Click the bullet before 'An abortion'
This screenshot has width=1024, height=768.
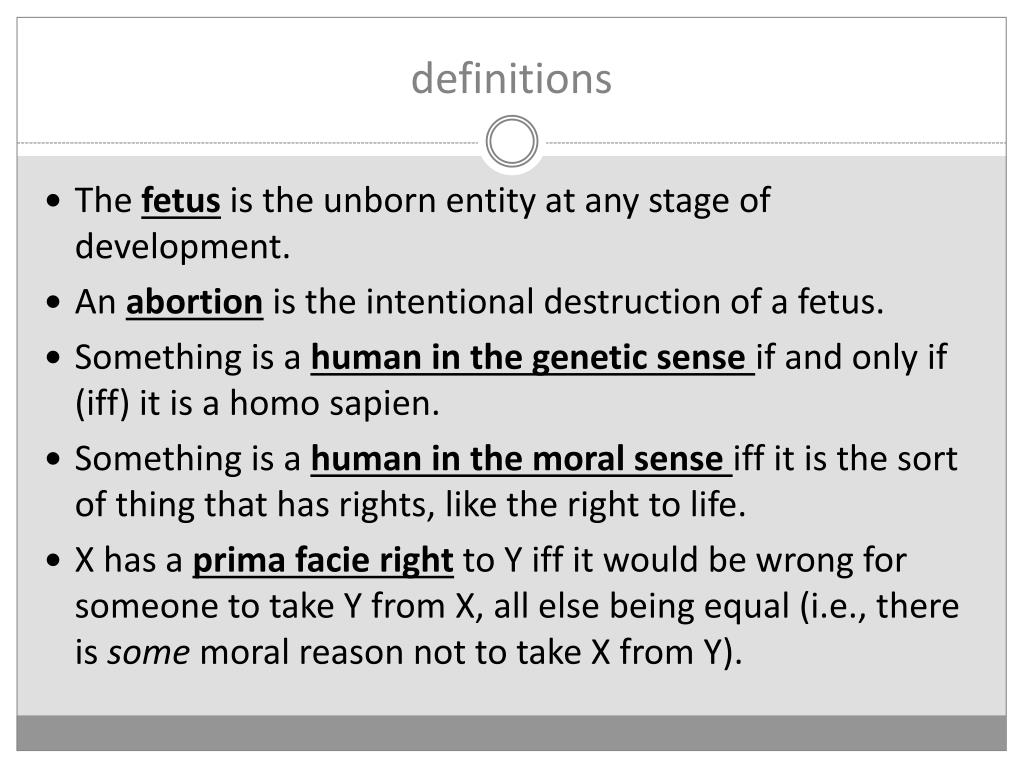54,302
